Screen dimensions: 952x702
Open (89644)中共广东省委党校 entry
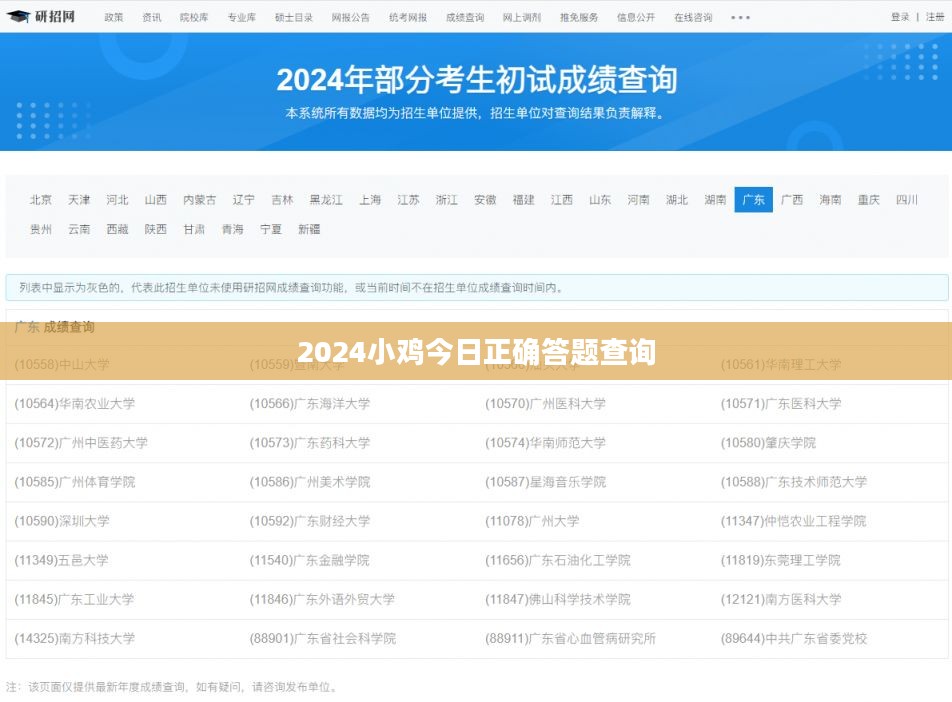coord(794,639)
